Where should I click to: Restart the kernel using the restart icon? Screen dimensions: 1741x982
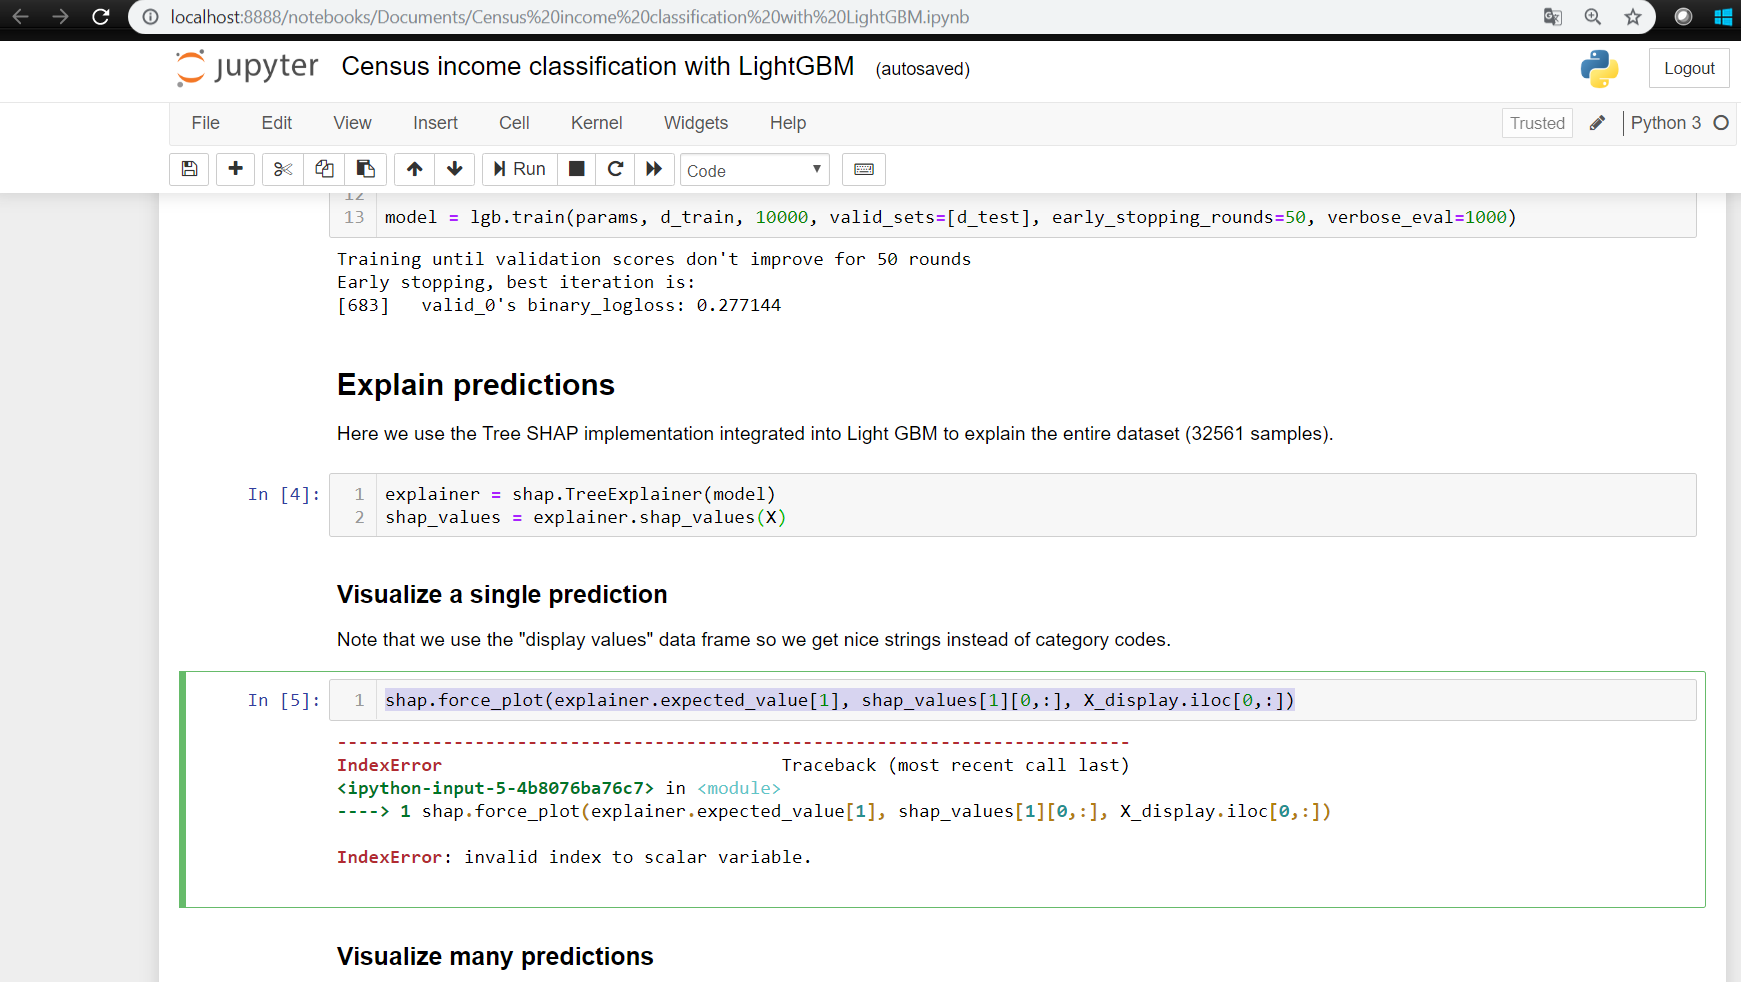(x=615, y=169)
